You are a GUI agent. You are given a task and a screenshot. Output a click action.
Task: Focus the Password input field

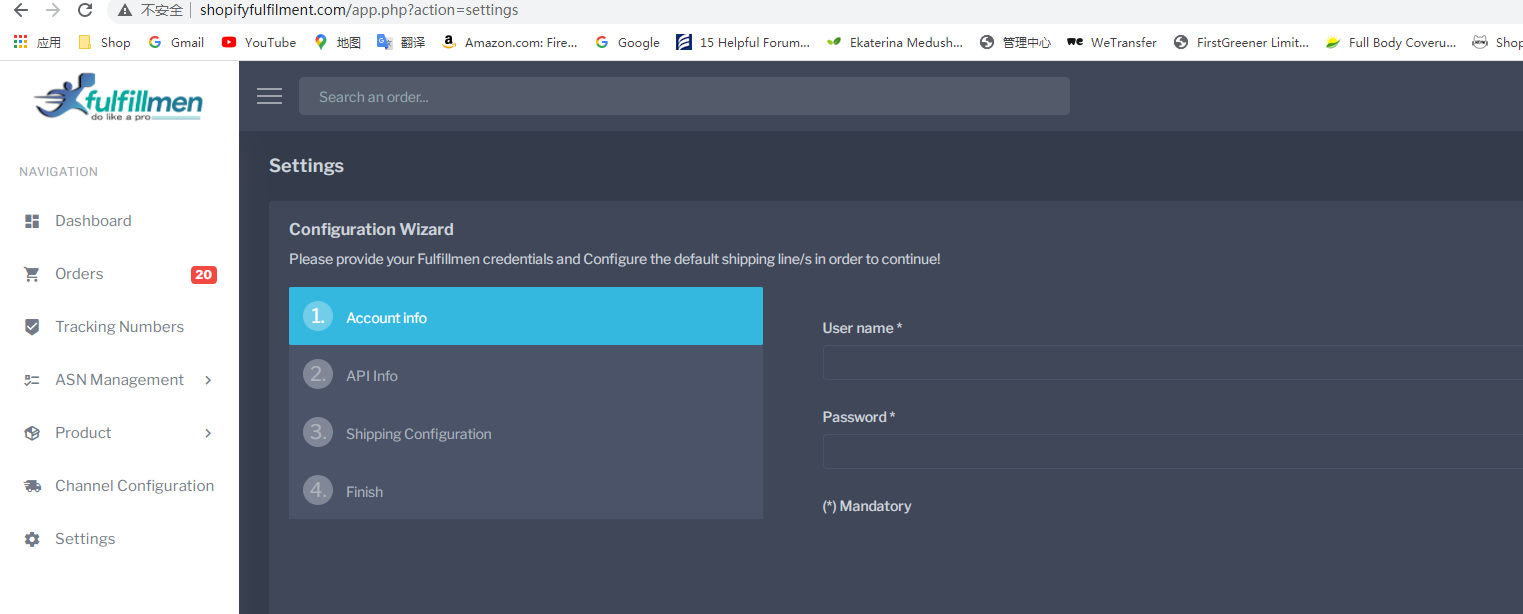coord(1173,451)
